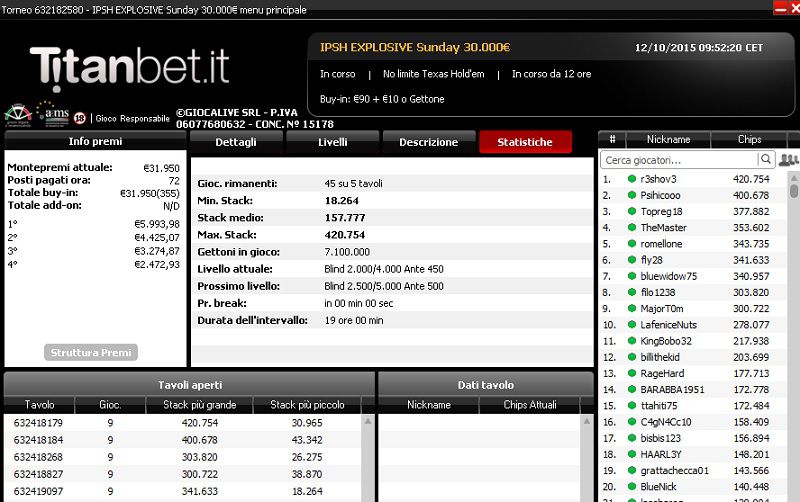Select player LafeniceNuts in the list
The height and width of the screenshot is (502, 800).
[693, 325]
